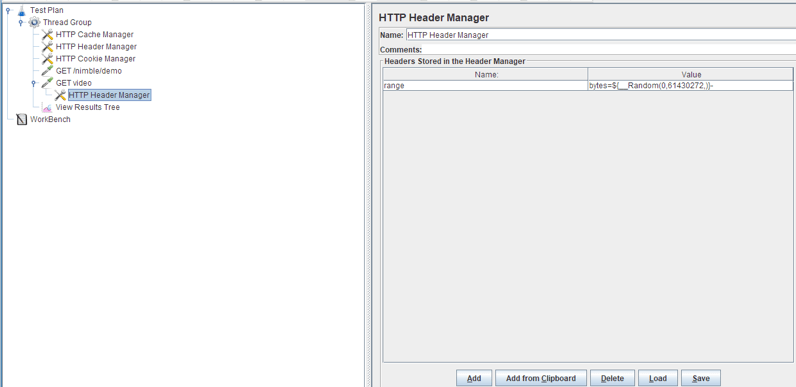Click the Test Plan flask icon
Viewport: 796px width, 387px height.
[x=21, y=10]
